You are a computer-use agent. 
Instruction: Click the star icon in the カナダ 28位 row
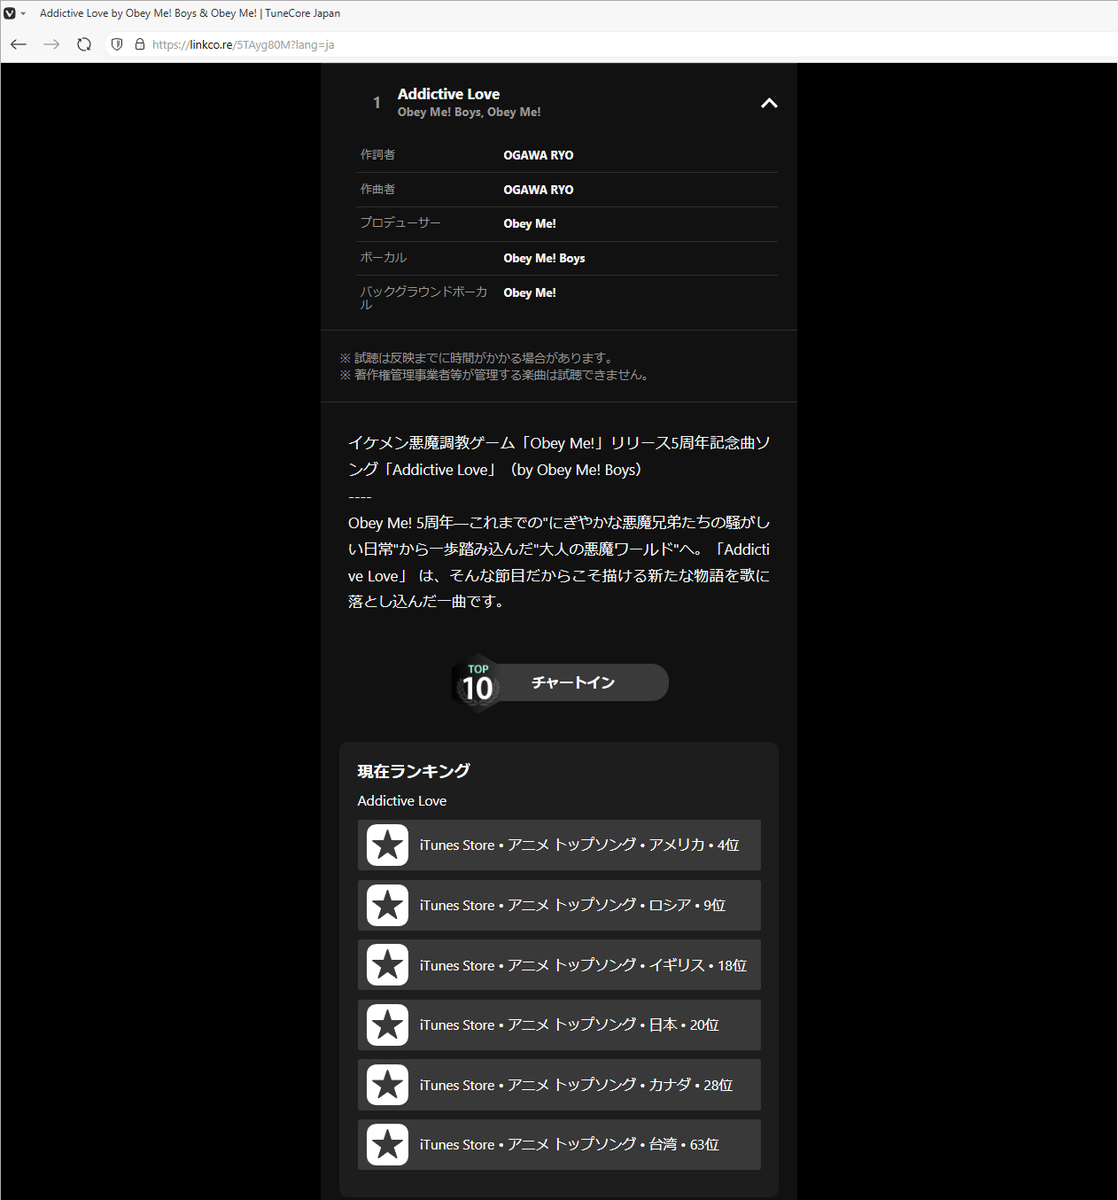[x=387, y=1085]
